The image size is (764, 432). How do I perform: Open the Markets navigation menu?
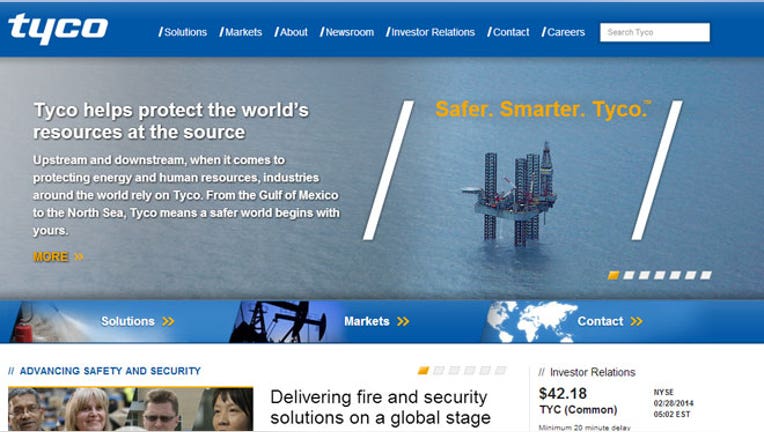pos(241,32)
